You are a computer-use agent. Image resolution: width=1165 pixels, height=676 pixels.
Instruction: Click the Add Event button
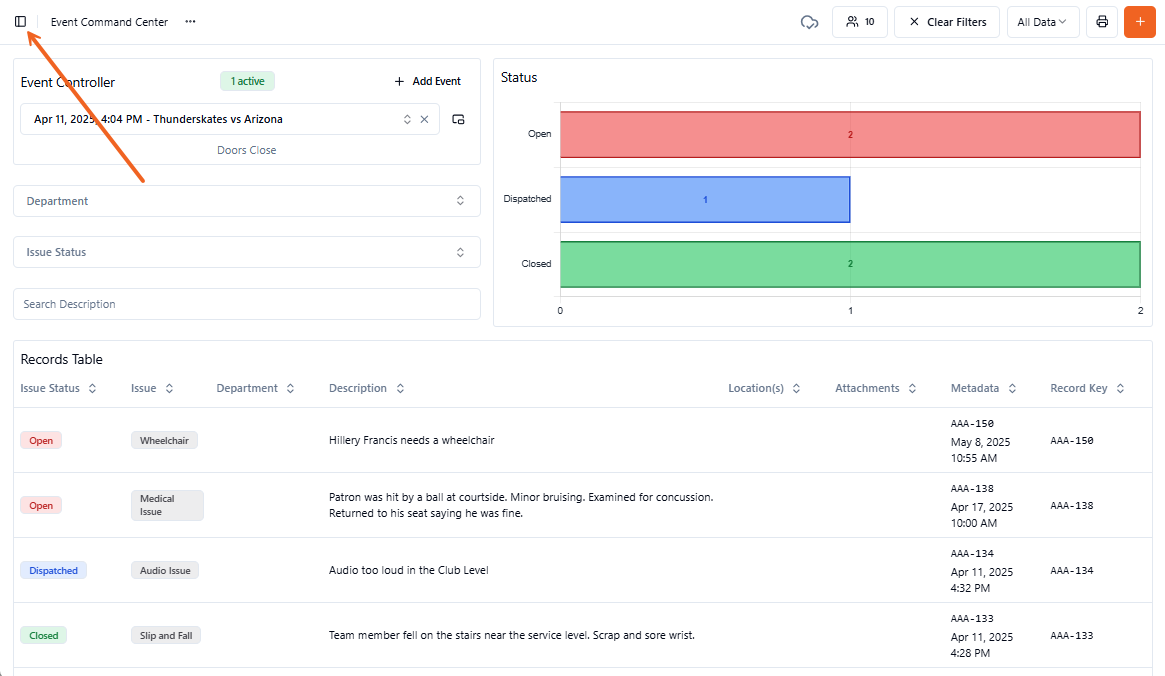pyautogui.click(x=427, y=81)
